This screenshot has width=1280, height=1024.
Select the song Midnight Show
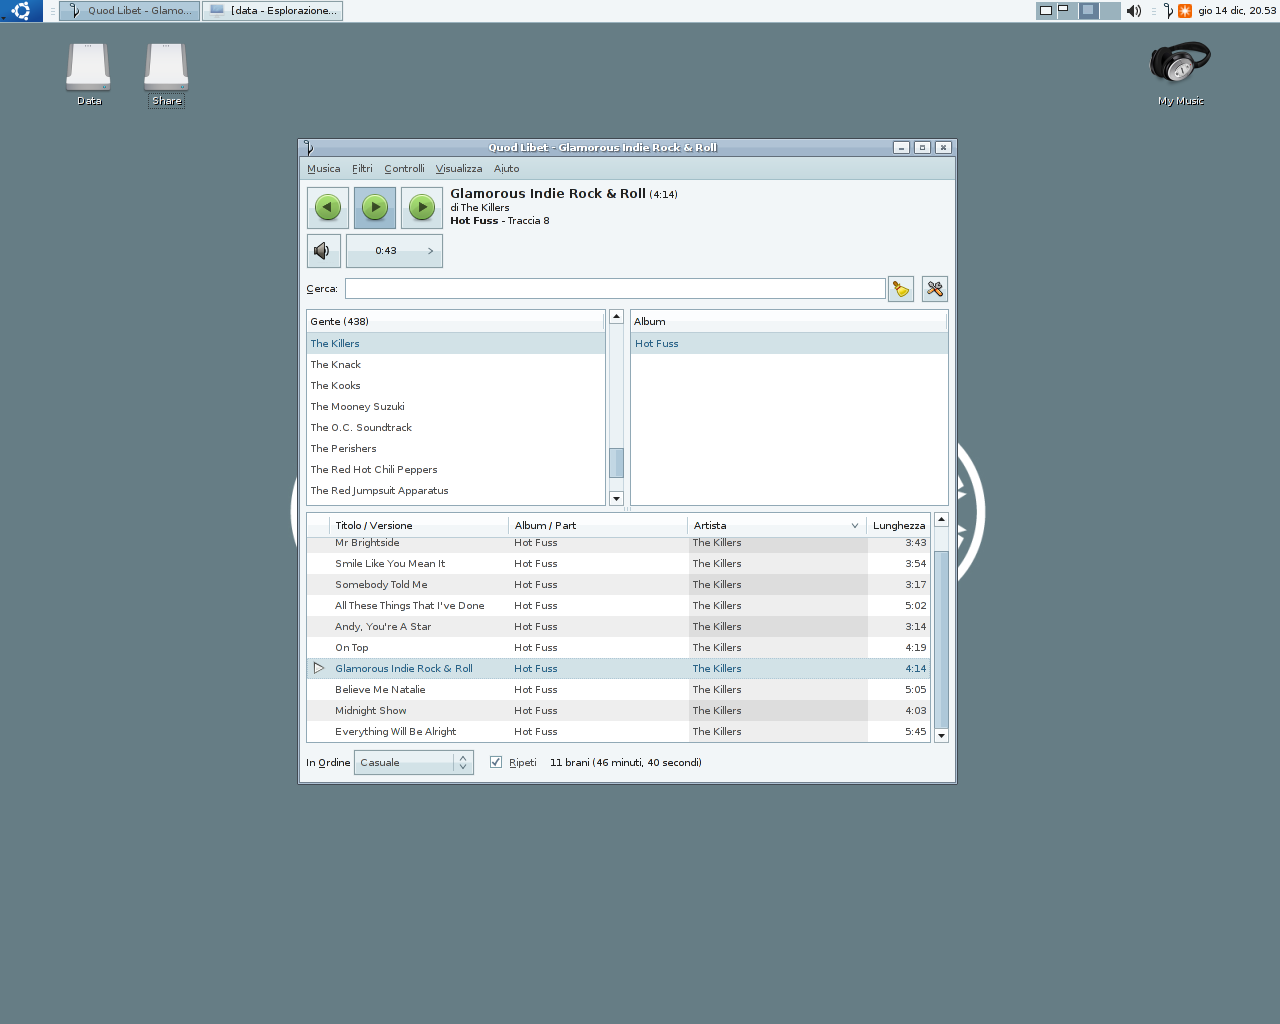618,710
